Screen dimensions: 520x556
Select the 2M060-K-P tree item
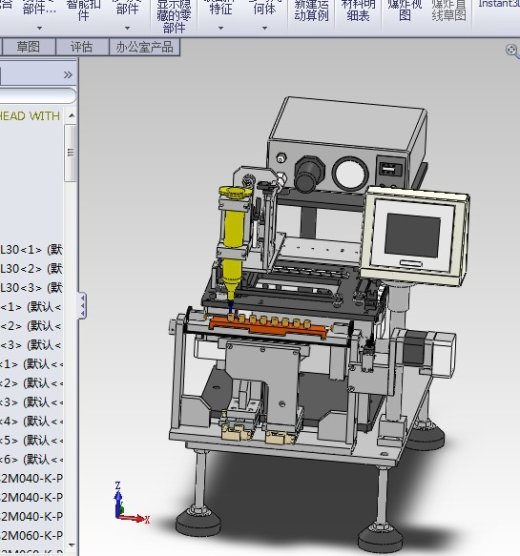[31, 535]
